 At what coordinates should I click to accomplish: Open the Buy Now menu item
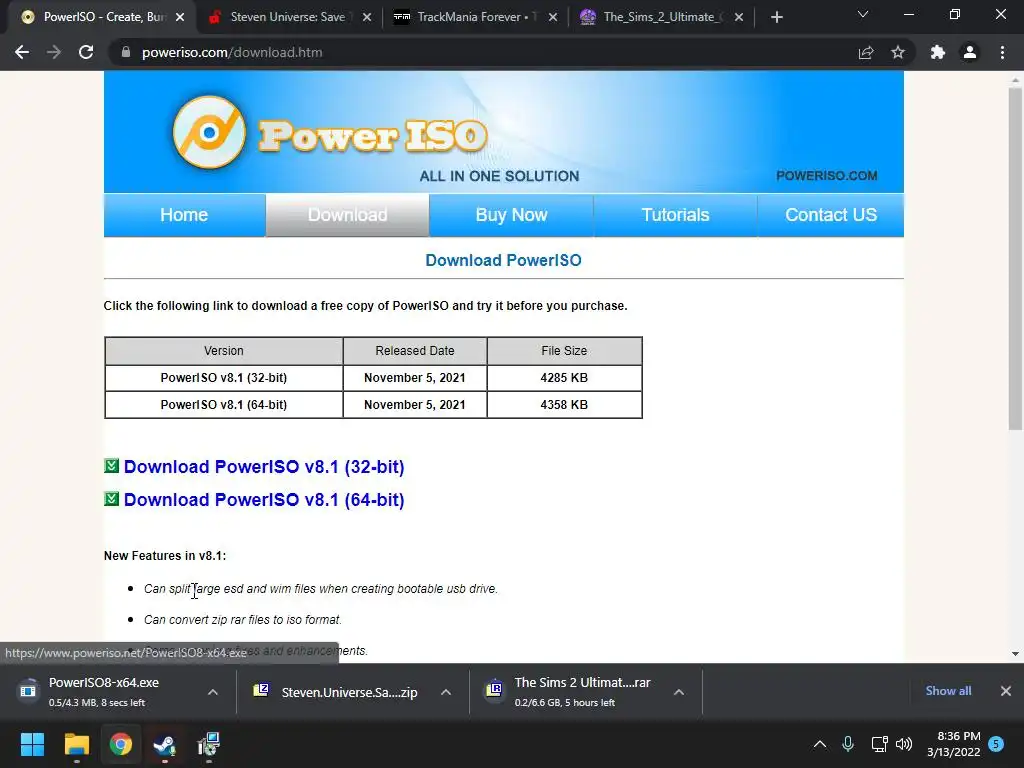(511, 215)
